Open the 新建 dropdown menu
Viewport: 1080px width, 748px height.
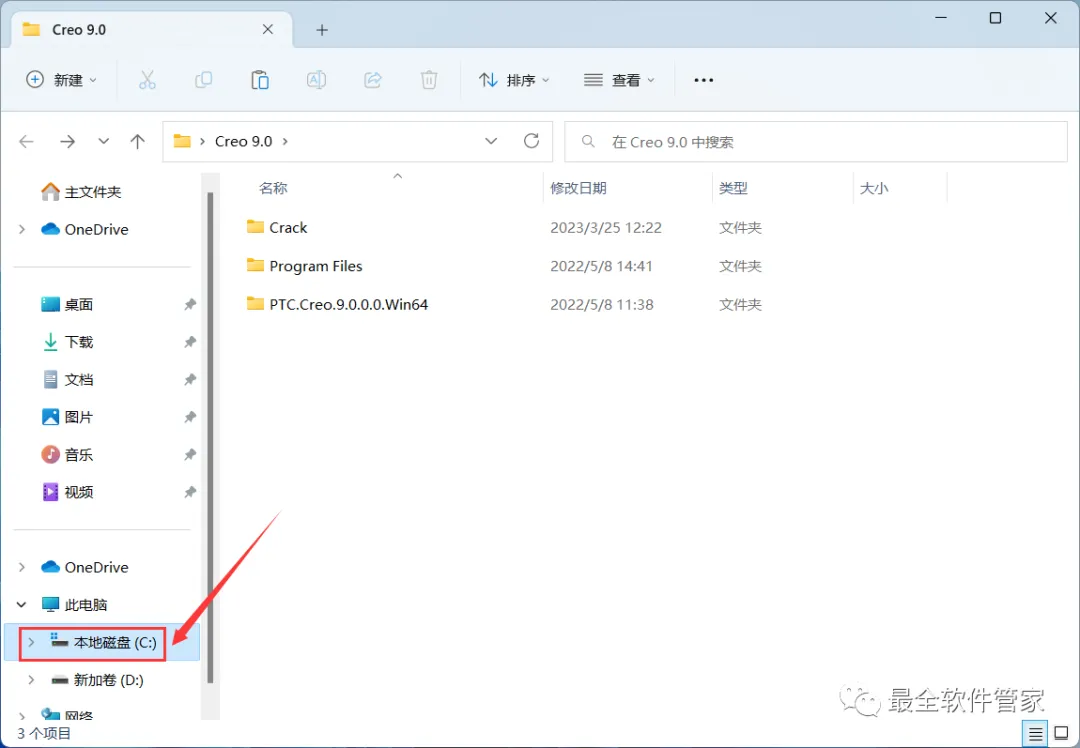tap(62, 80)
